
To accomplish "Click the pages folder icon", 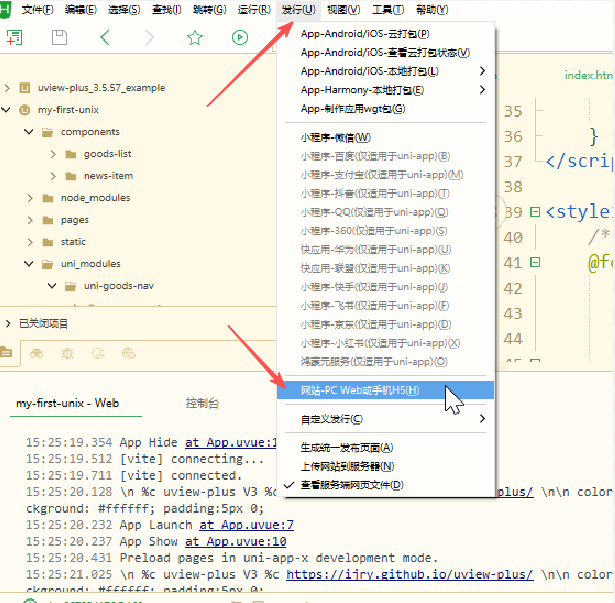I will tap(47, 220).
